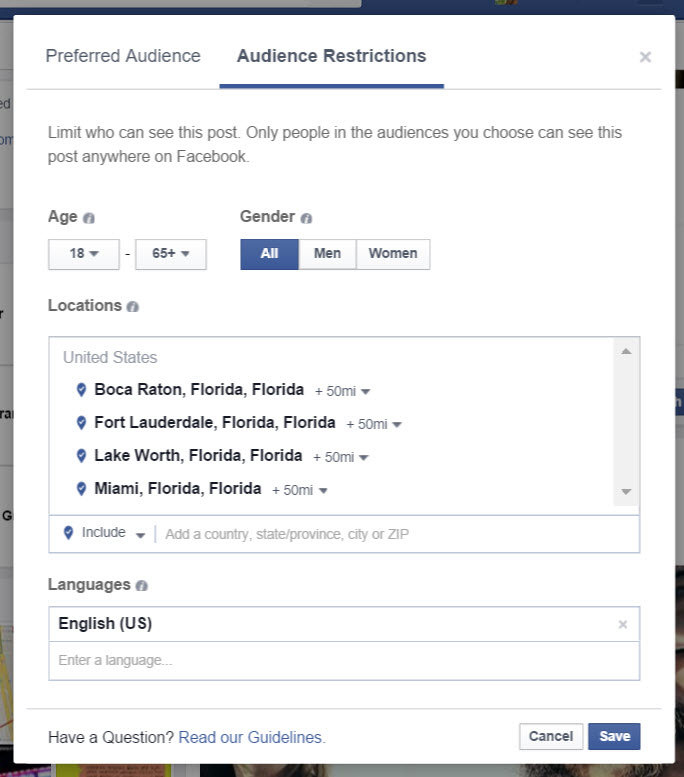Click the Fort Lauderdale location pin icon
This screenshot has width=684, height=777.
(81, 423)
